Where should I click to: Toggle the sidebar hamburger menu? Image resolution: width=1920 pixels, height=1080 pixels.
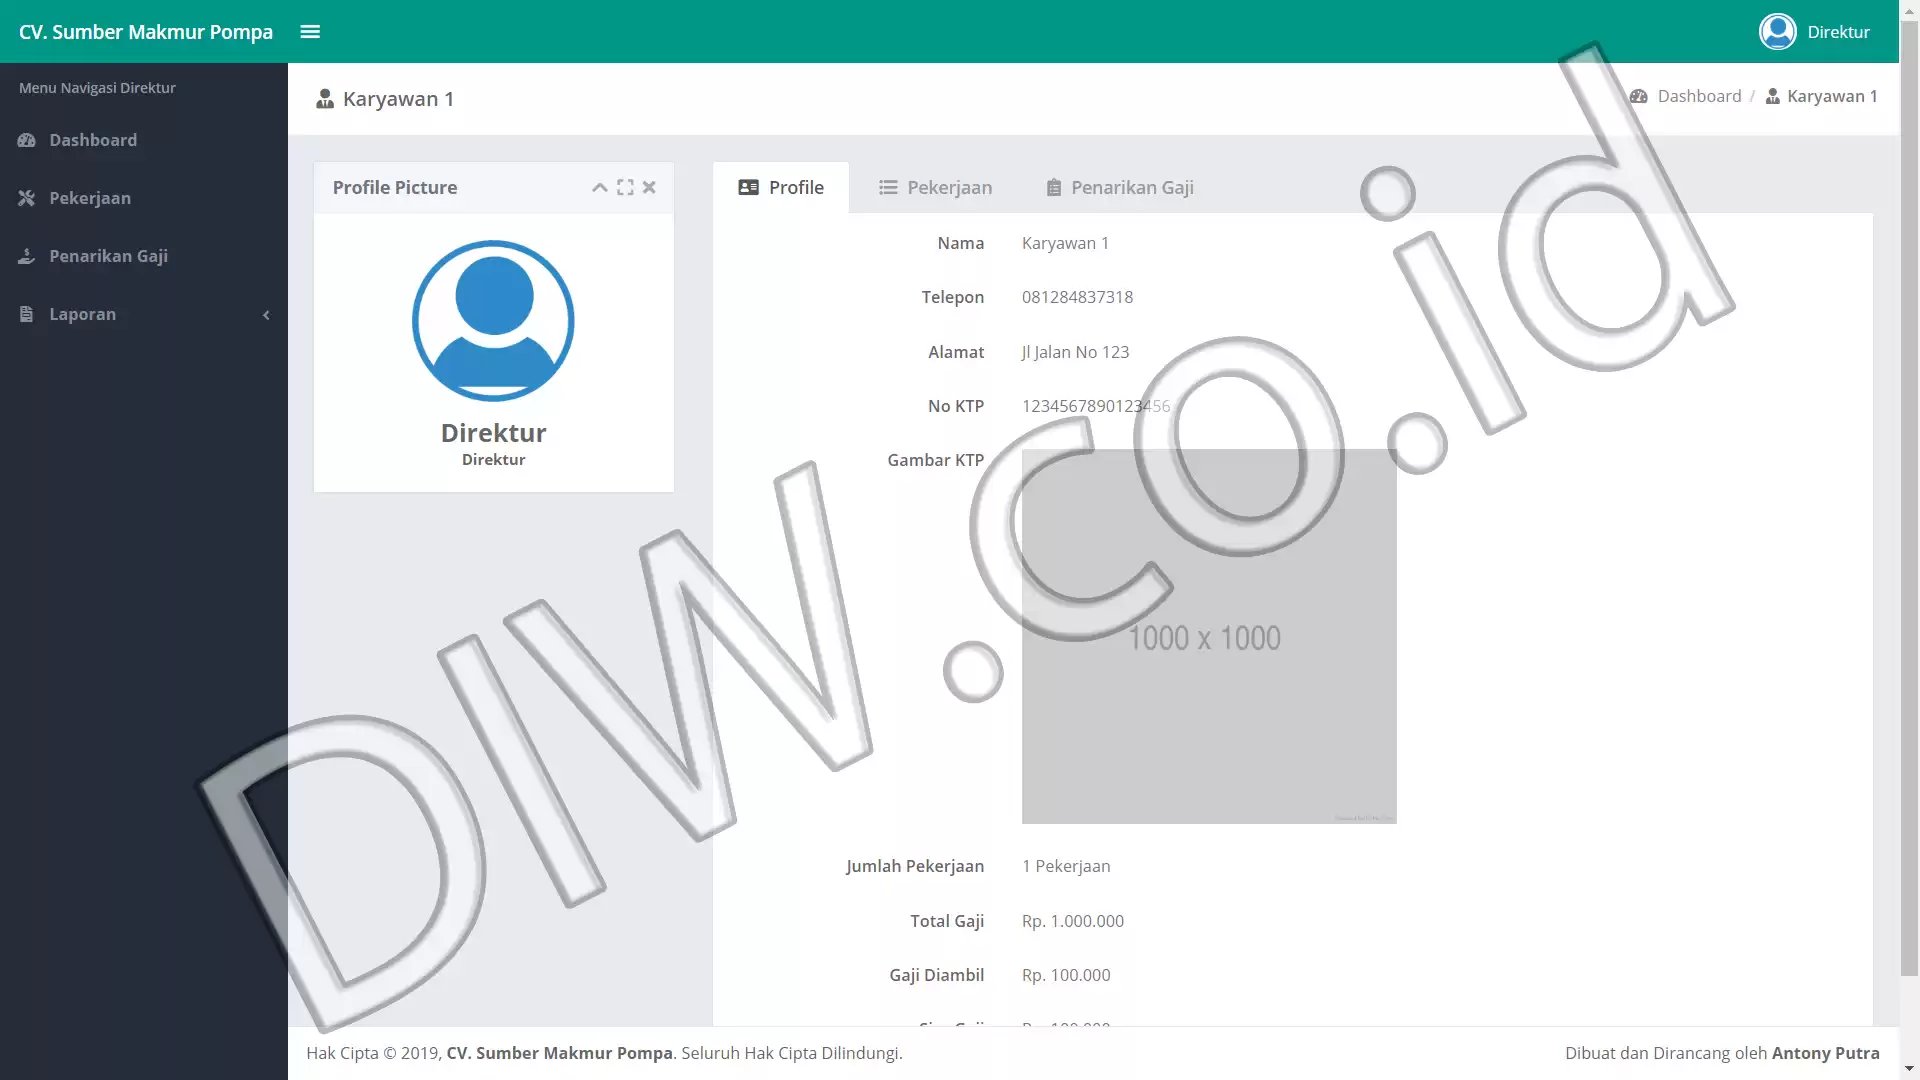pyautogui.click(x=310, y=31)
